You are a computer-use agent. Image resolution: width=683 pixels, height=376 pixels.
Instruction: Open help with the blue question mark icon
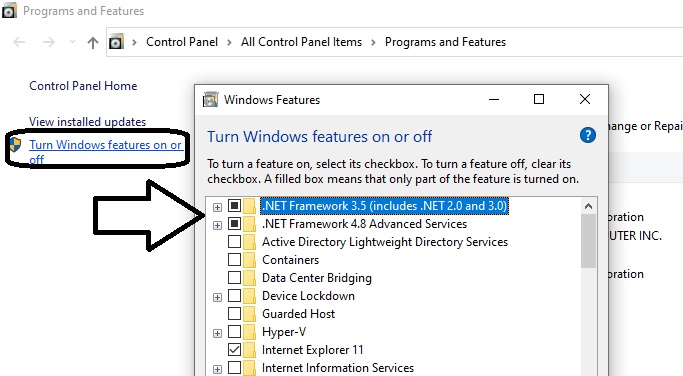(587, 135)
